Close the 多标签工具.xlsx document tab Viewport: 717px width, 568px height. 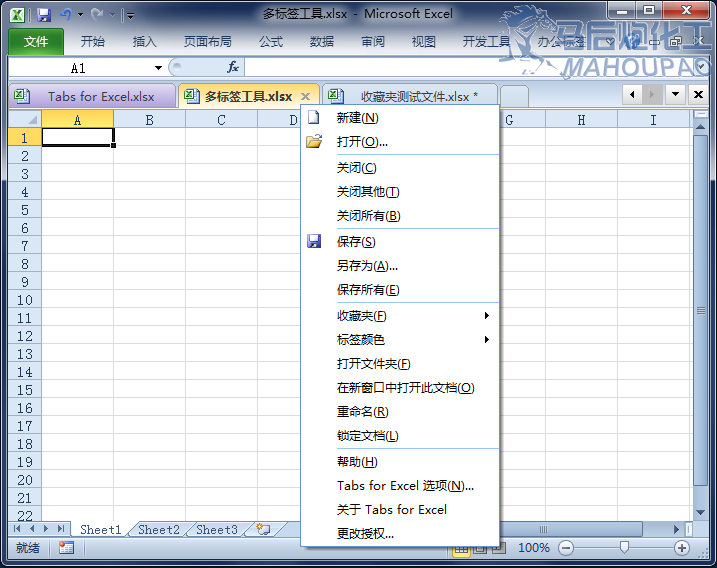click(x=306, y=96)
